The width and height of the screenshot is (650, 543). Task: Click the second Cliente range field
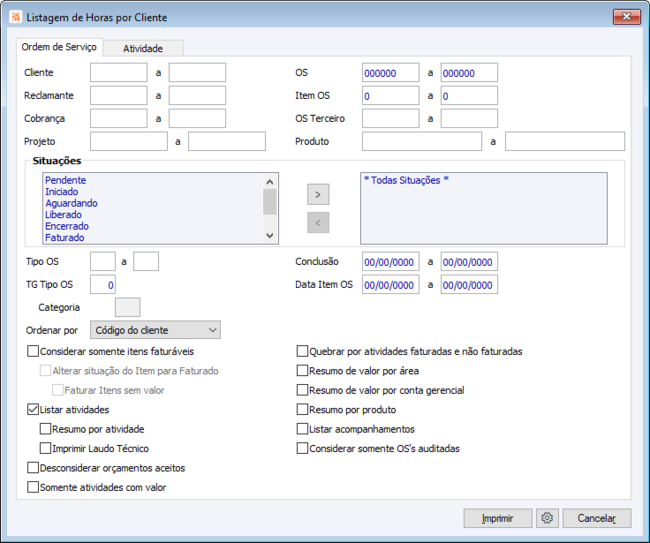click(197, 73)
